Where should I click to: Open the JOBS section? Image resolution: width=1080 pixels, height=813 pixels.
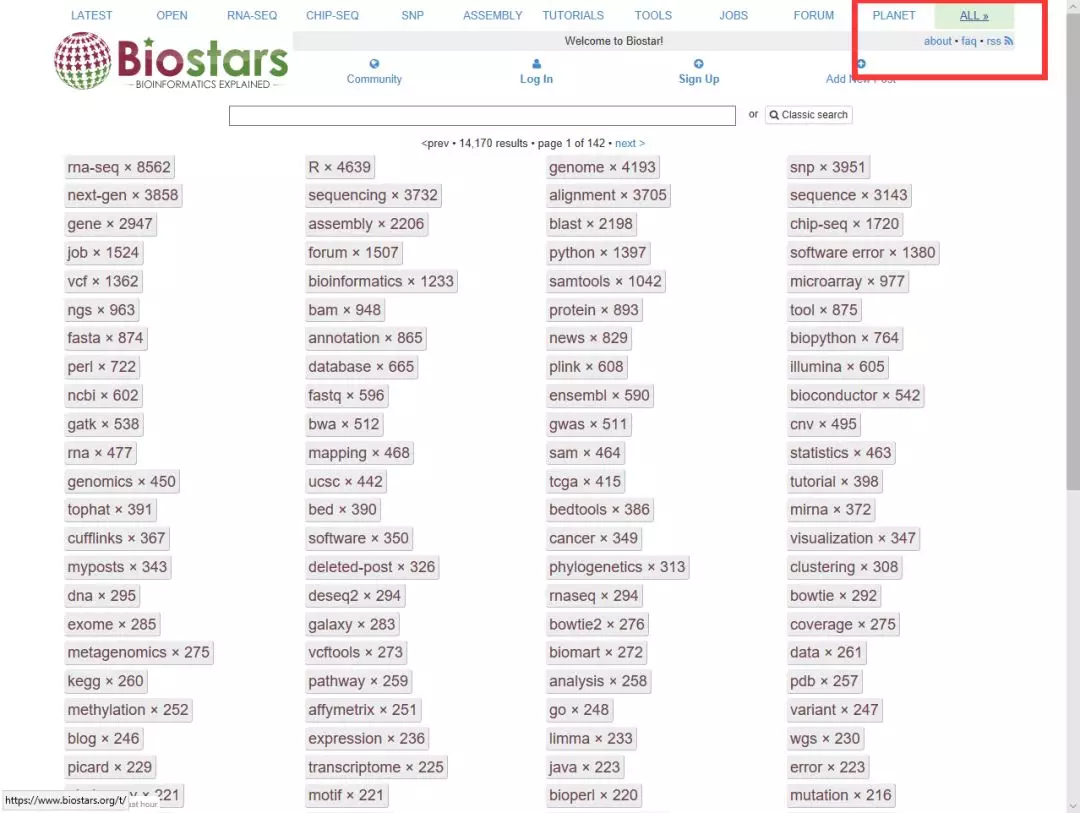click(x=733, y=15)
